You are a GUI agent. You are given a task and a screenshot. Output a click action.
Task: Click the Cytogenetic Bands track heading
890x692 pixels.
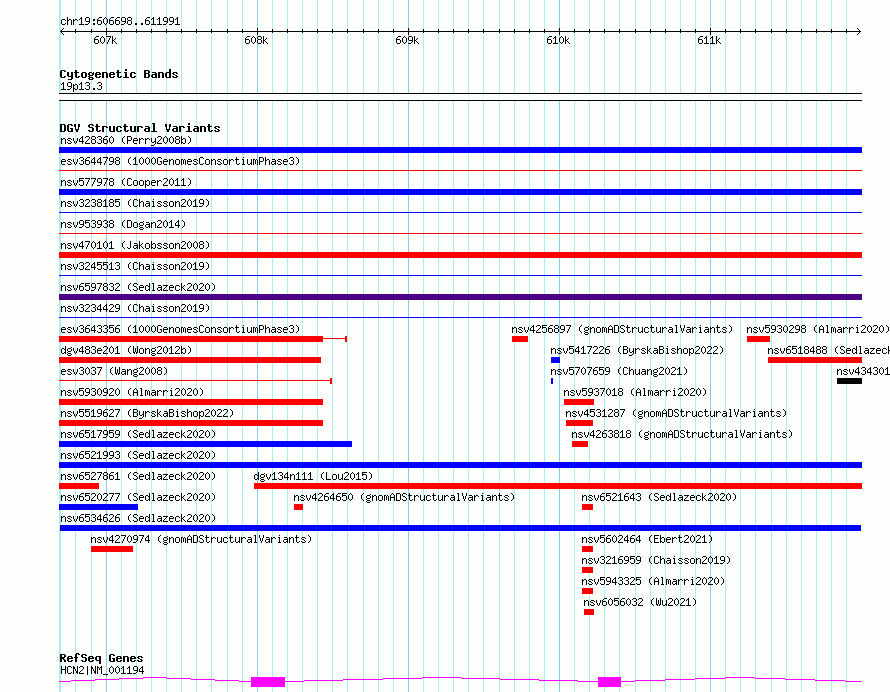click(x=119, y=74)
